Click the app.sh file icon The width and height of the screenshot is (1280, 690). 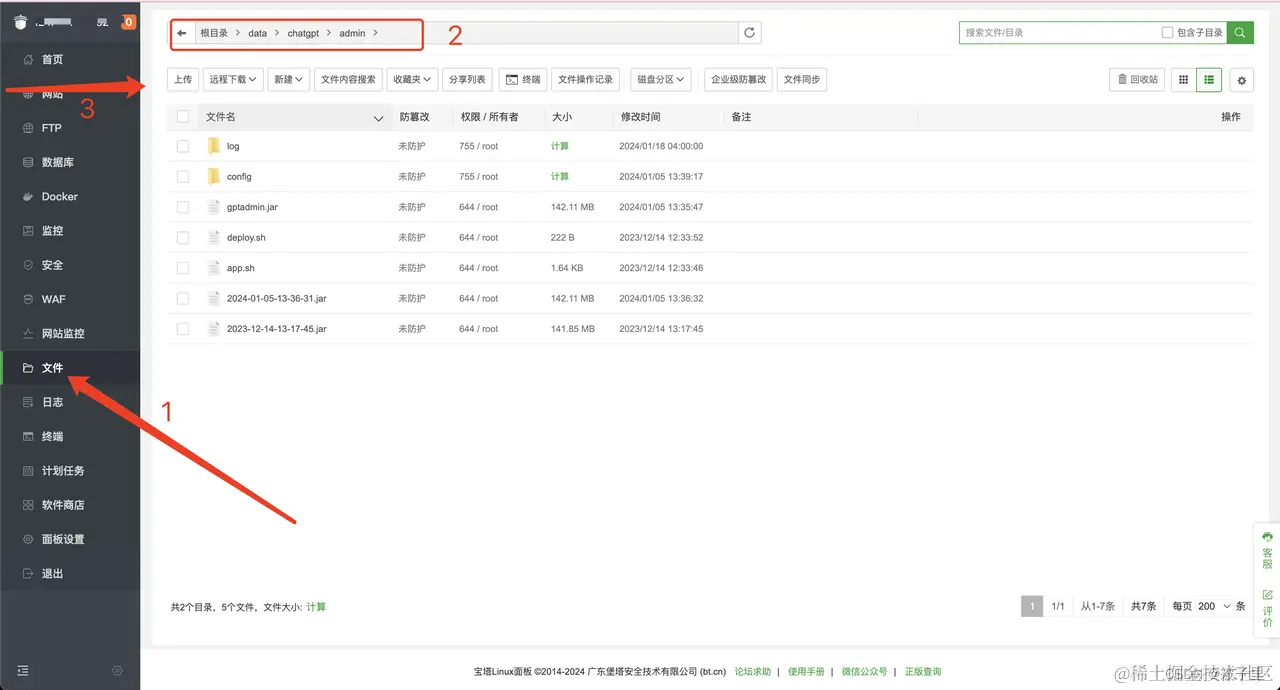click(x=213, y=268)
